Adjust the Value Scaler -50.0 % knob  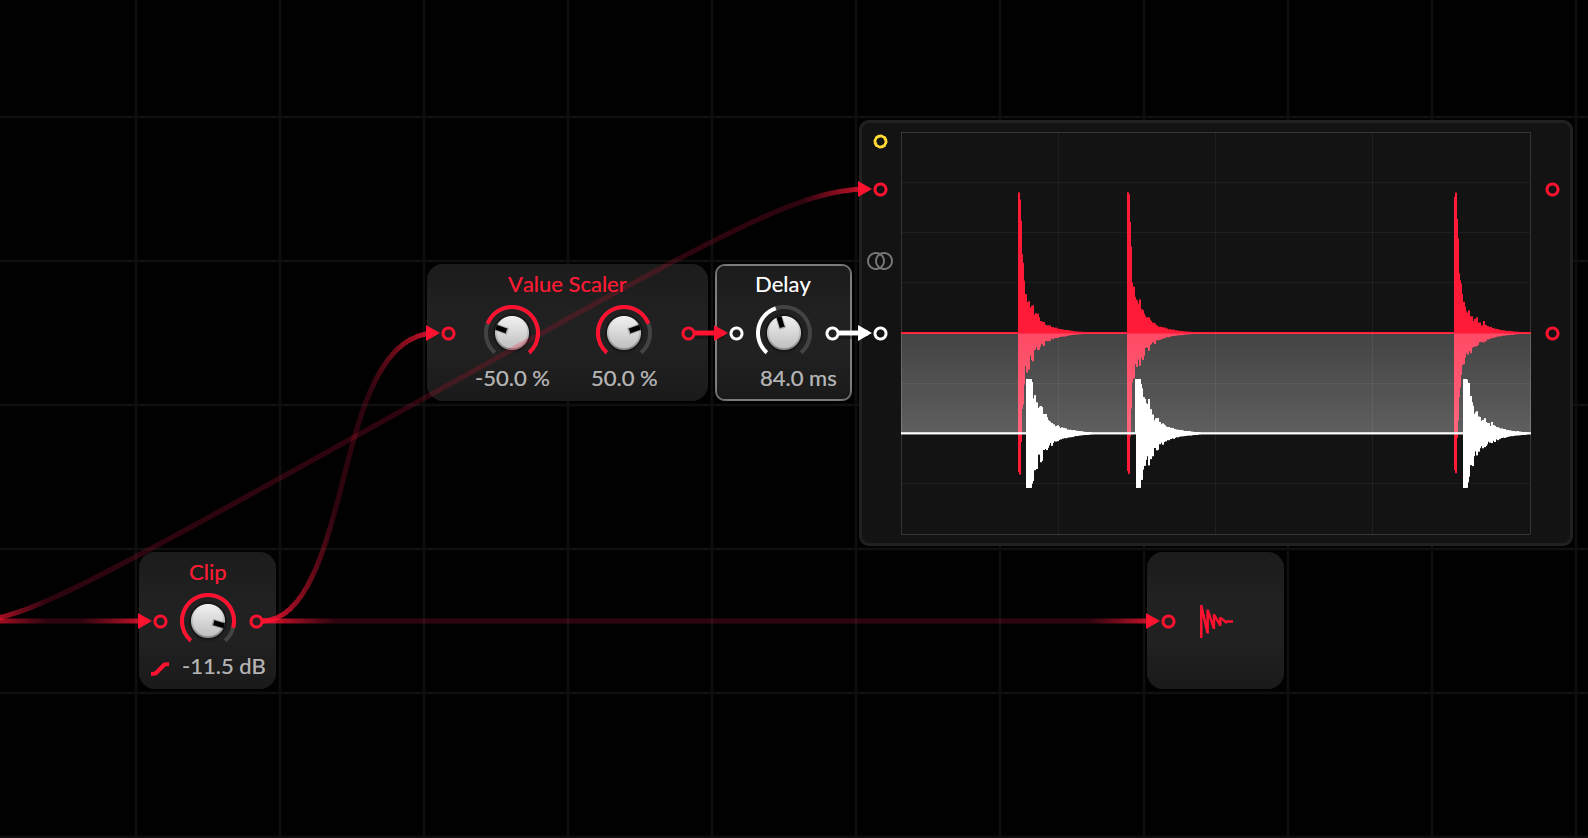coord(512,333)
